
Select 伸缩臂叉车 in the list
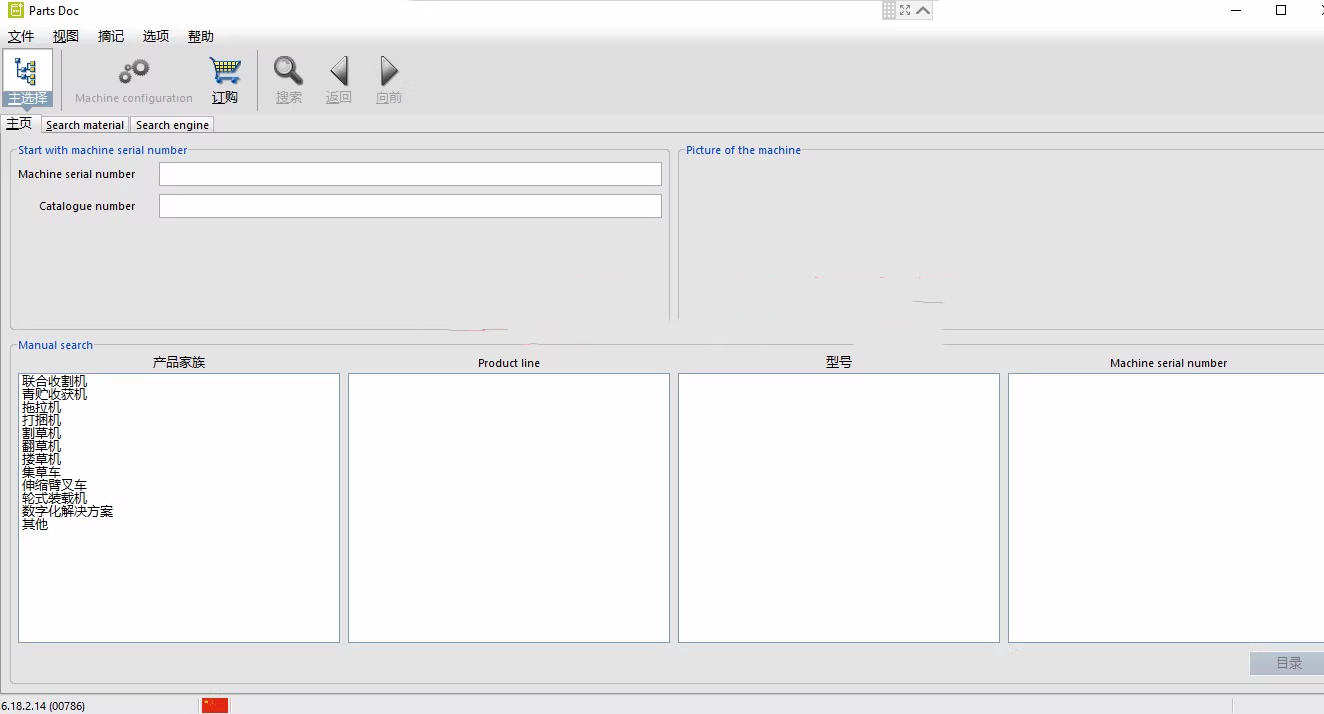[54, 485]
